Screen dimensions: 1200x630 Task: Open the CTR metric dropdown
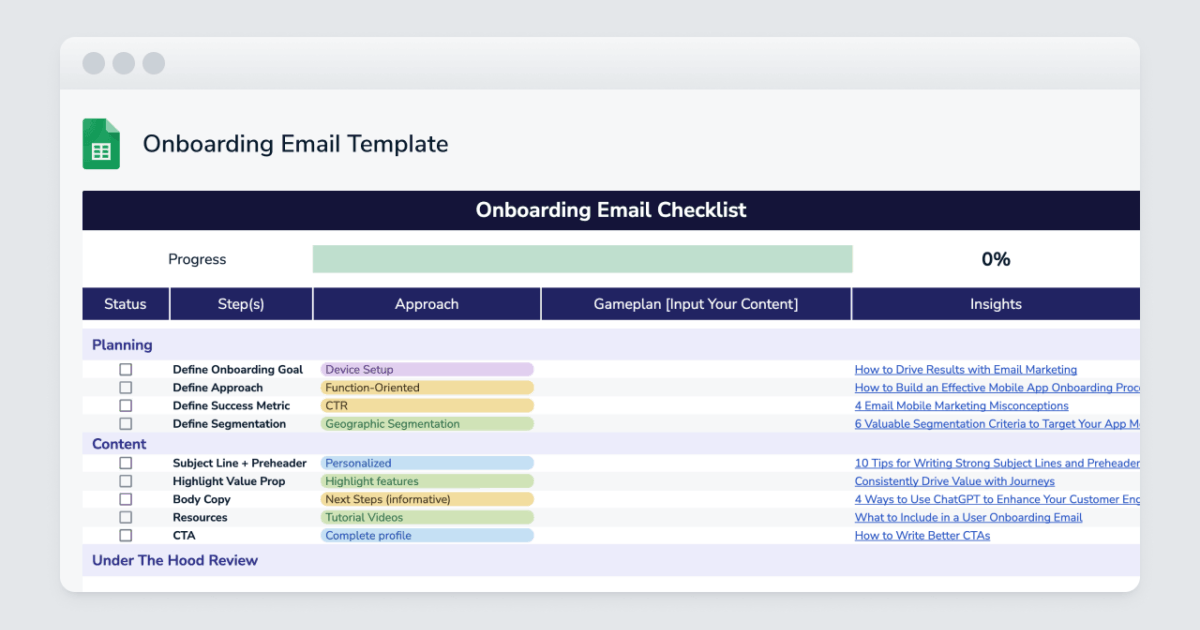pyautogui.click(x=427, y=405)
